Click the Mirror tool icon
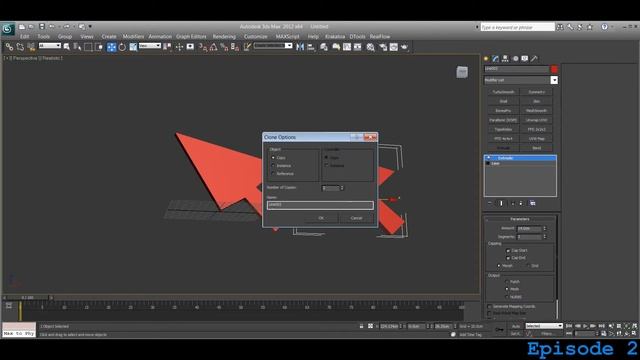Screen dimensions: 640x360 tap(300, 47)
